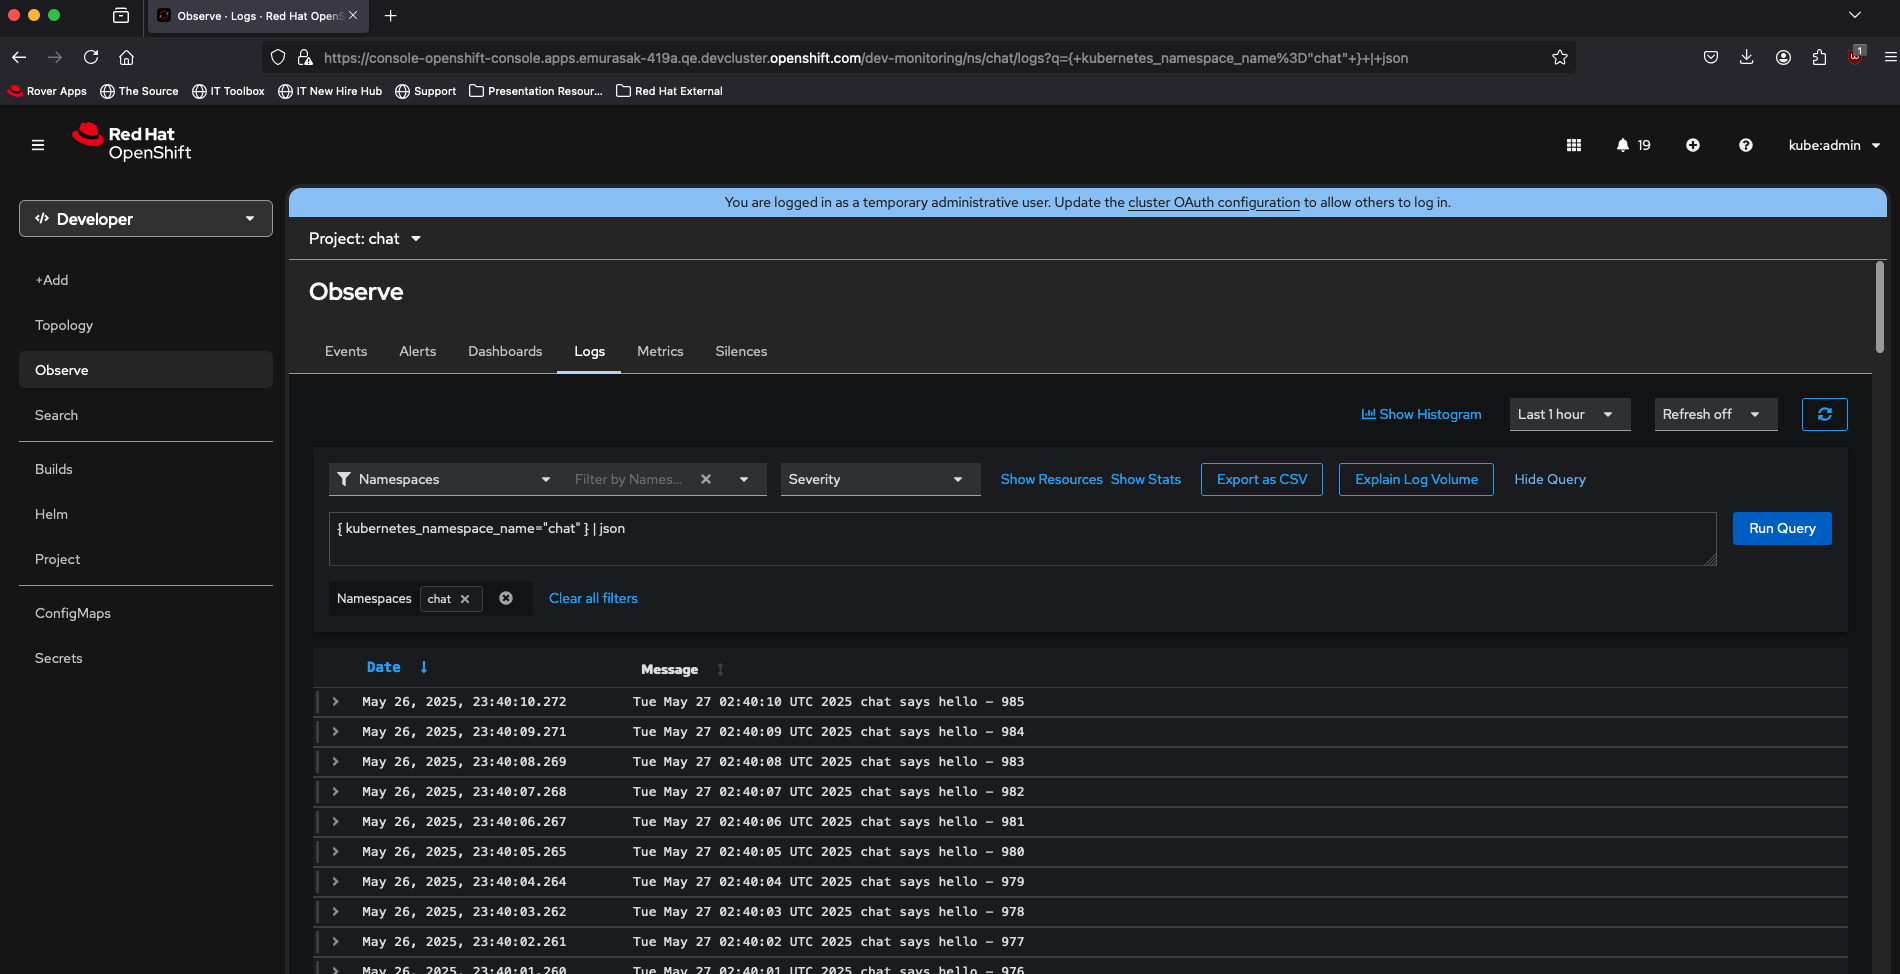
Task: Open the Last 1 hour time range dropdown
Action: pyautogui.click(x=1568, y=414)
